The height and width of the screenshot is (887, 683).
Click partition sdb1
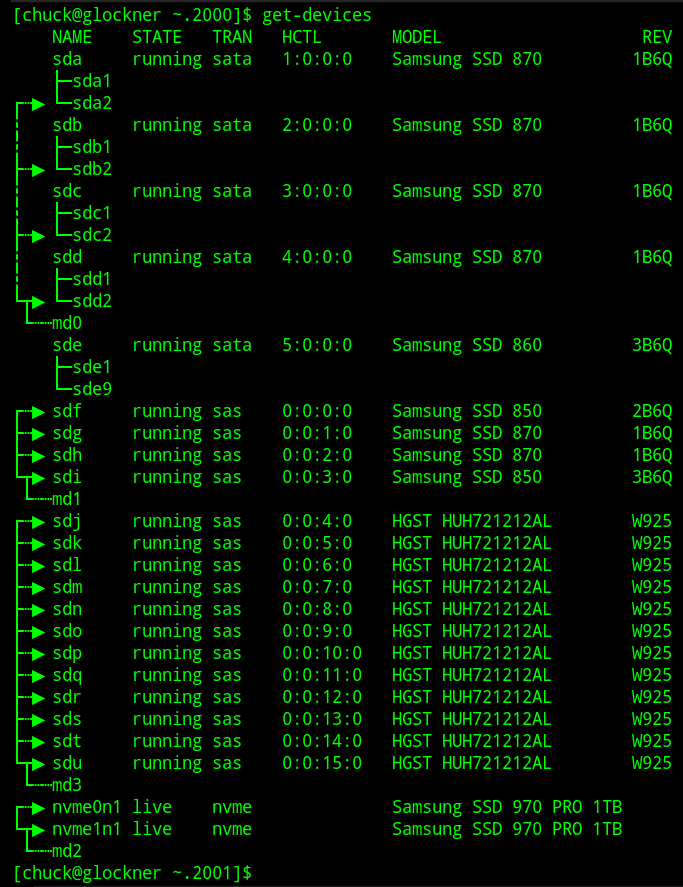coord(92,147)
